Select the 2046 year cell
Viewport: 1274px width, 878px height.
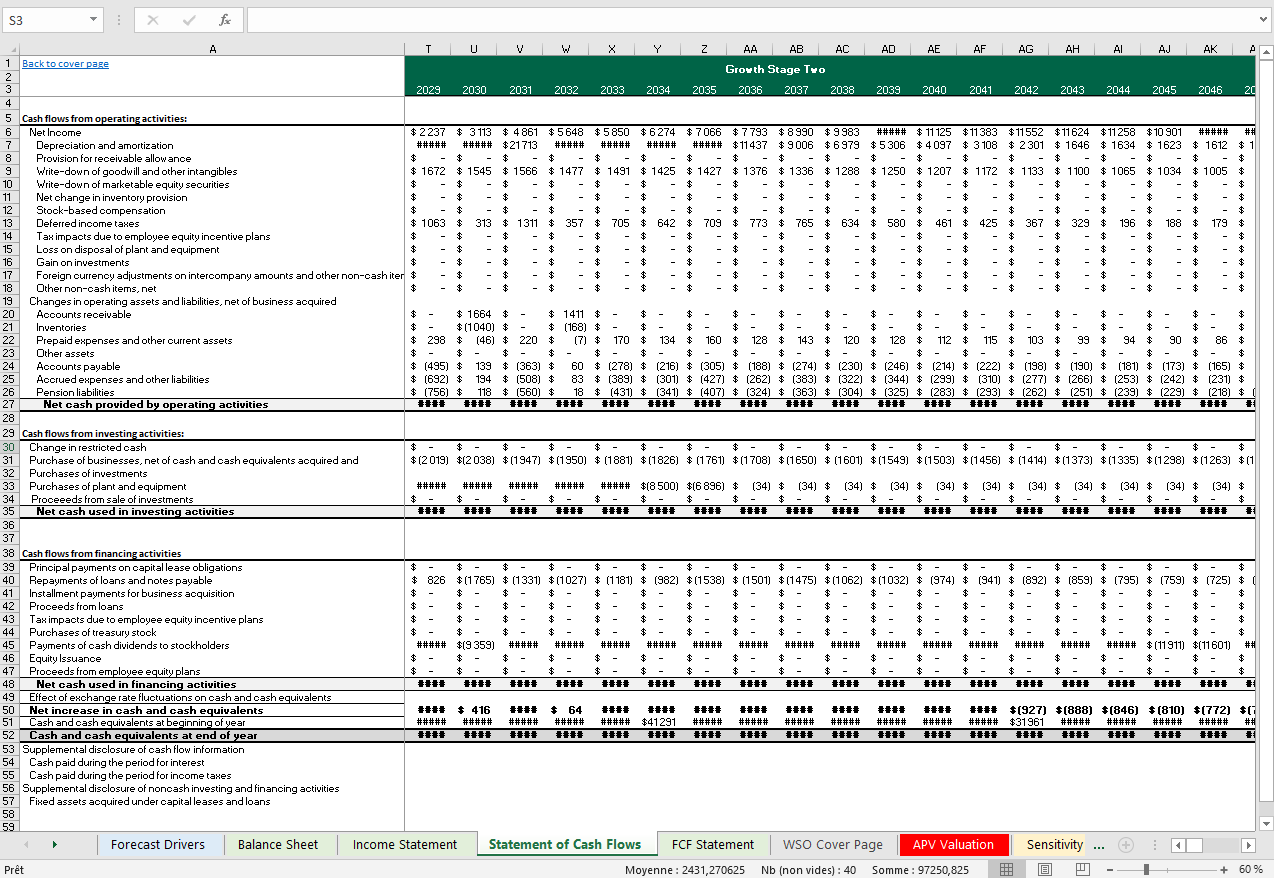[1210, 90]
